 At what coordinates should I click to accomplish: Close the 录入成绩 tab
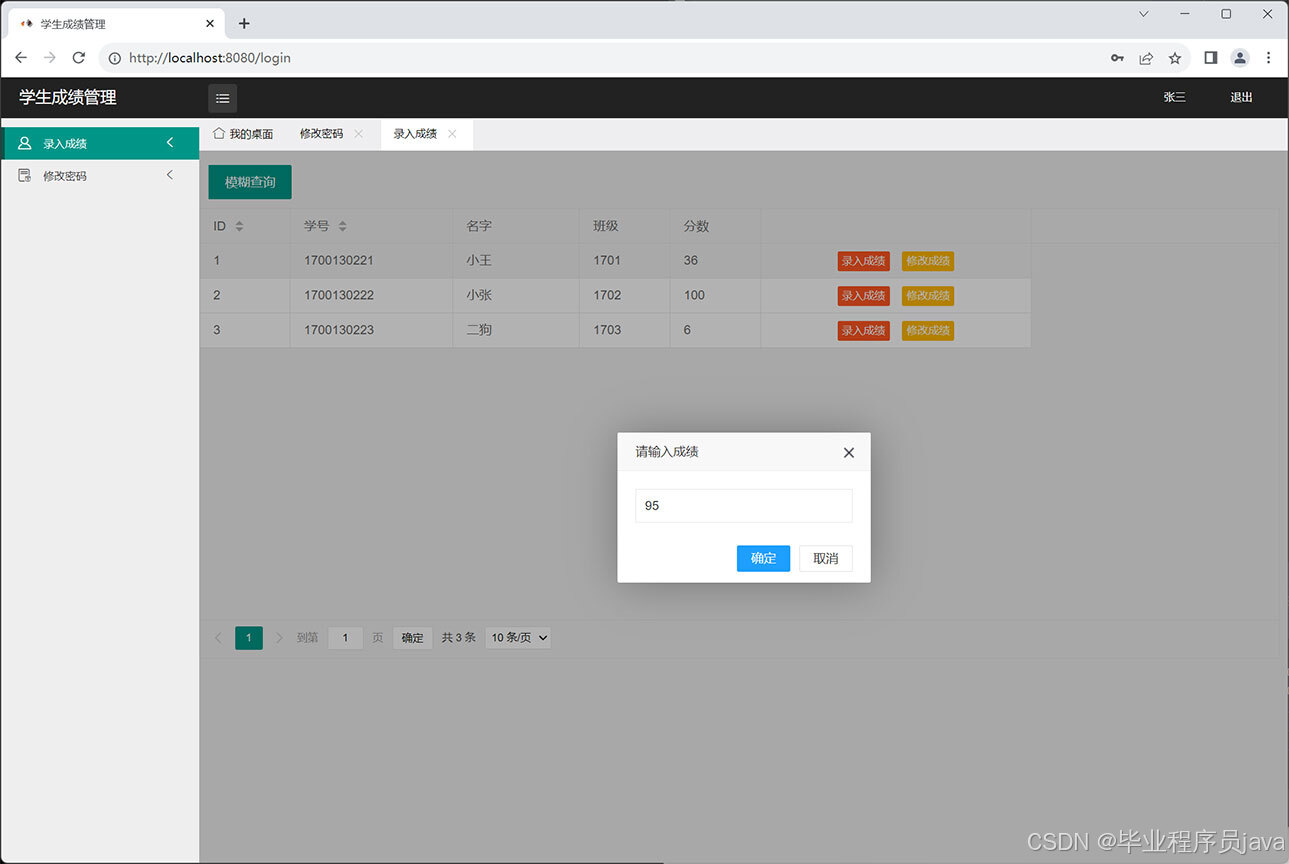[452, 134]
